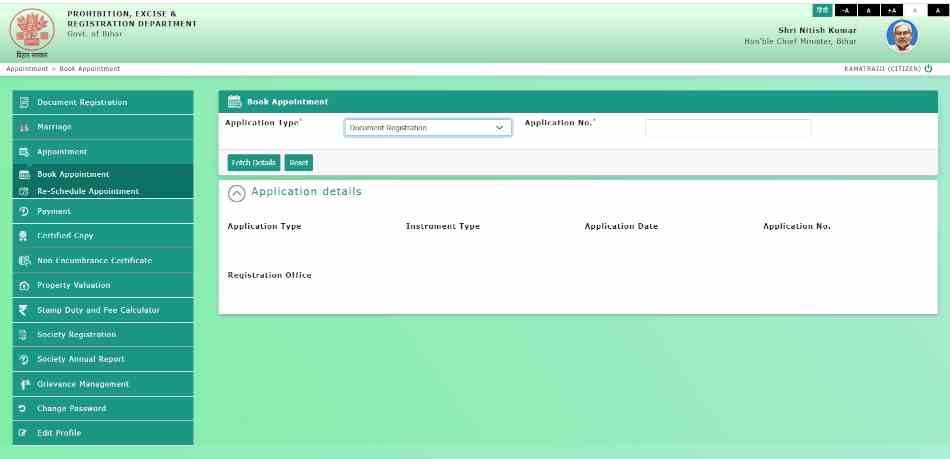Click the Instrument Type column label
The image size is (950, 459).
pos(443,226)
